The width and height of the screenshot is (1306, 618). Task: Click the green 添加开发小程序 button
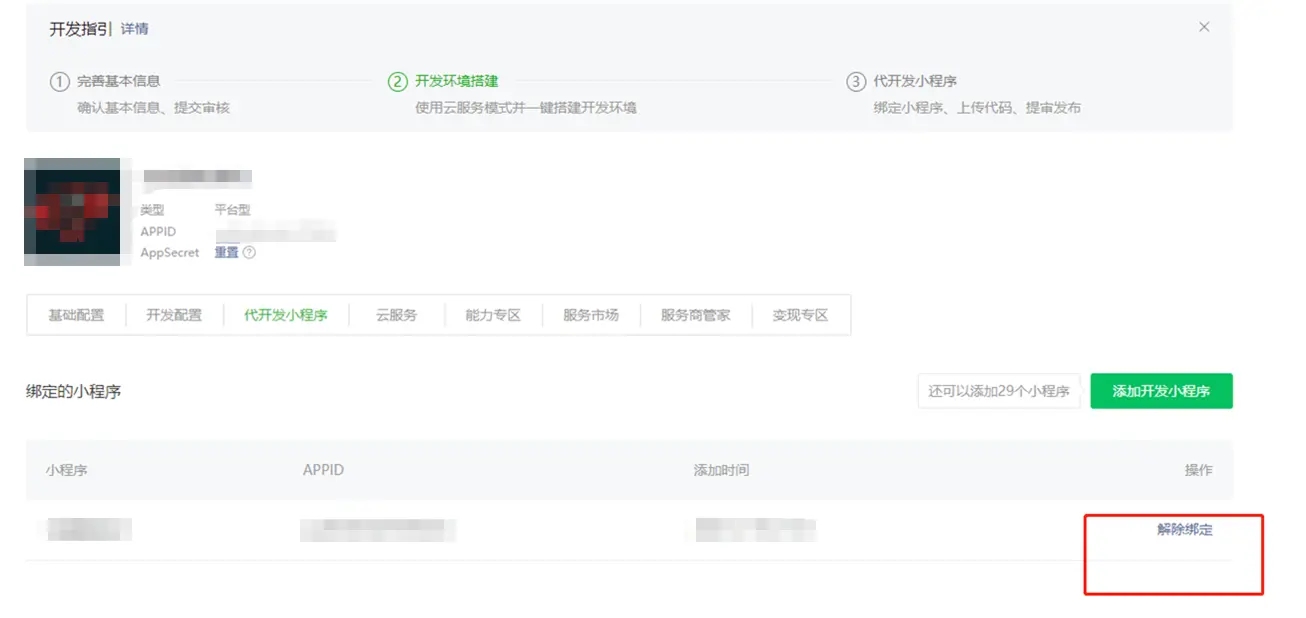pyautogui.click(x=1161, y=391)
